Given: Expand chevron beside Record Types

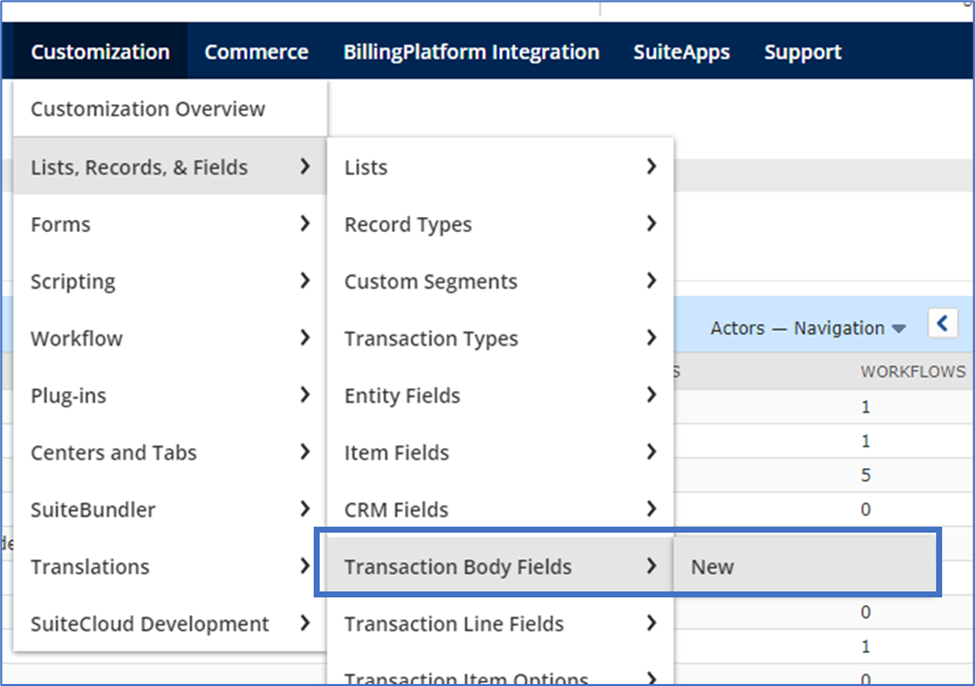Looking at the screenshot, I should (x=651, y=223).
